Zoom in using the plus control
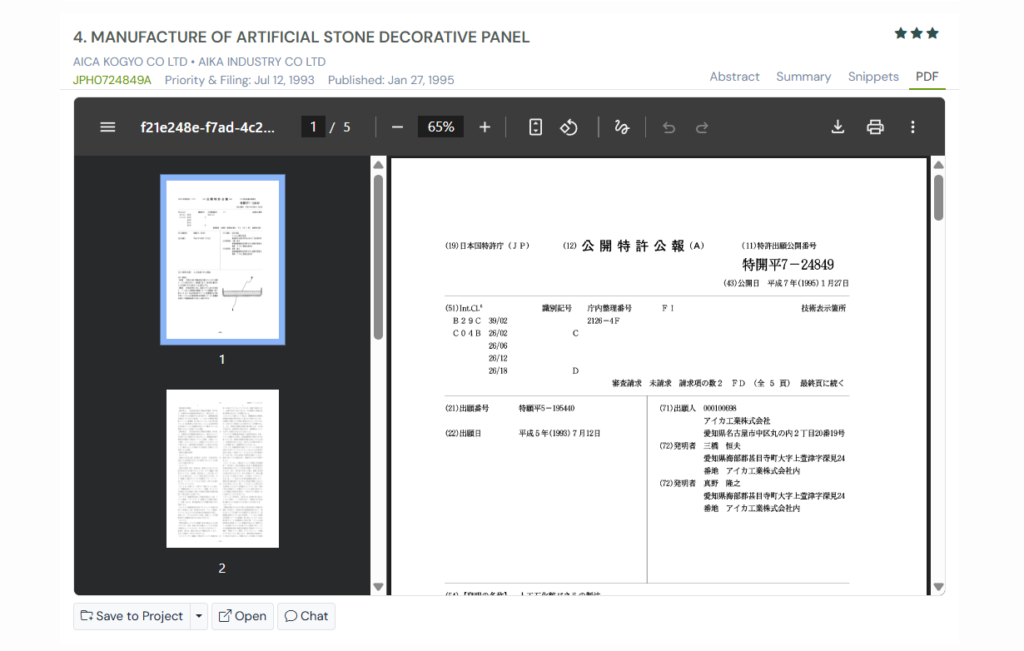Image resolution: width=1024 pixels, height=651 pixels. [484, 126]
